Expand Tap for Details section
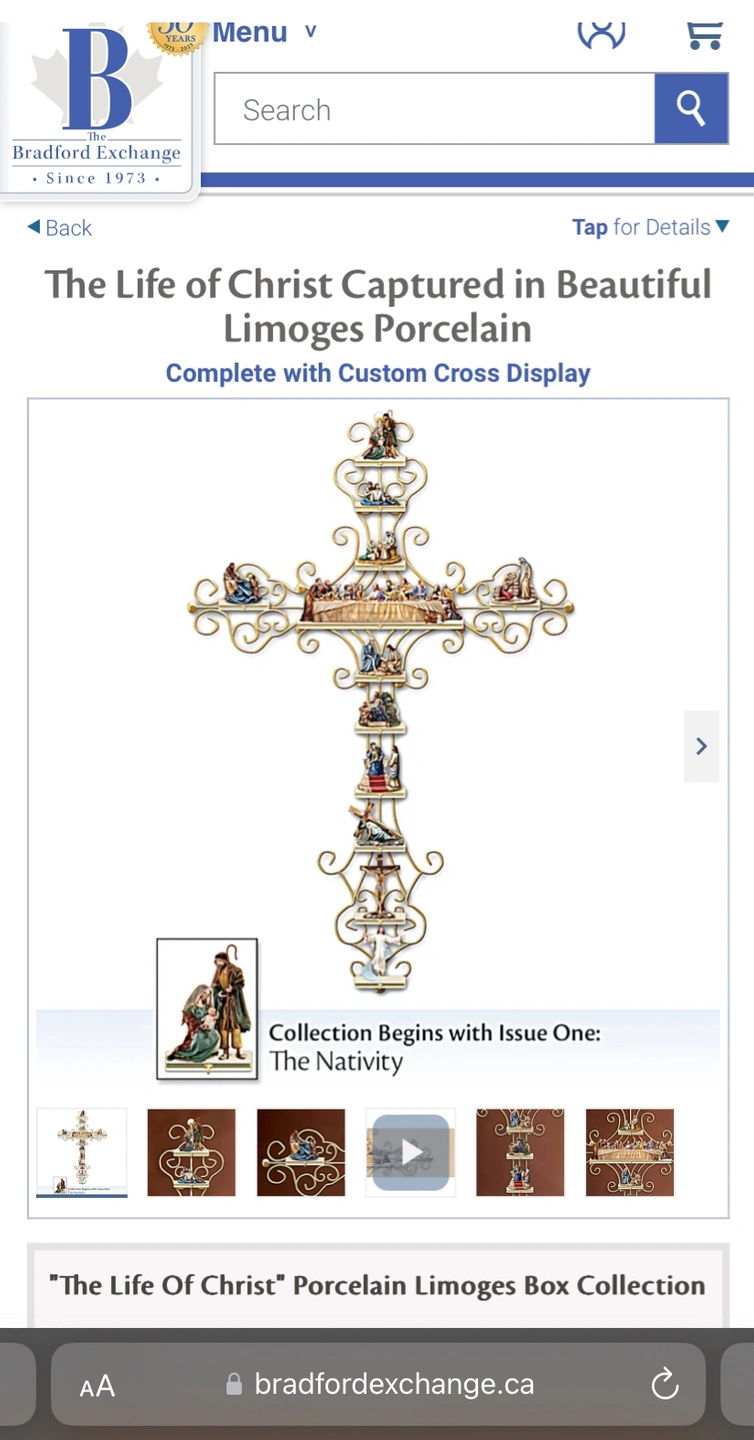This screenshot has width=754, height=1440. [651, 227]
